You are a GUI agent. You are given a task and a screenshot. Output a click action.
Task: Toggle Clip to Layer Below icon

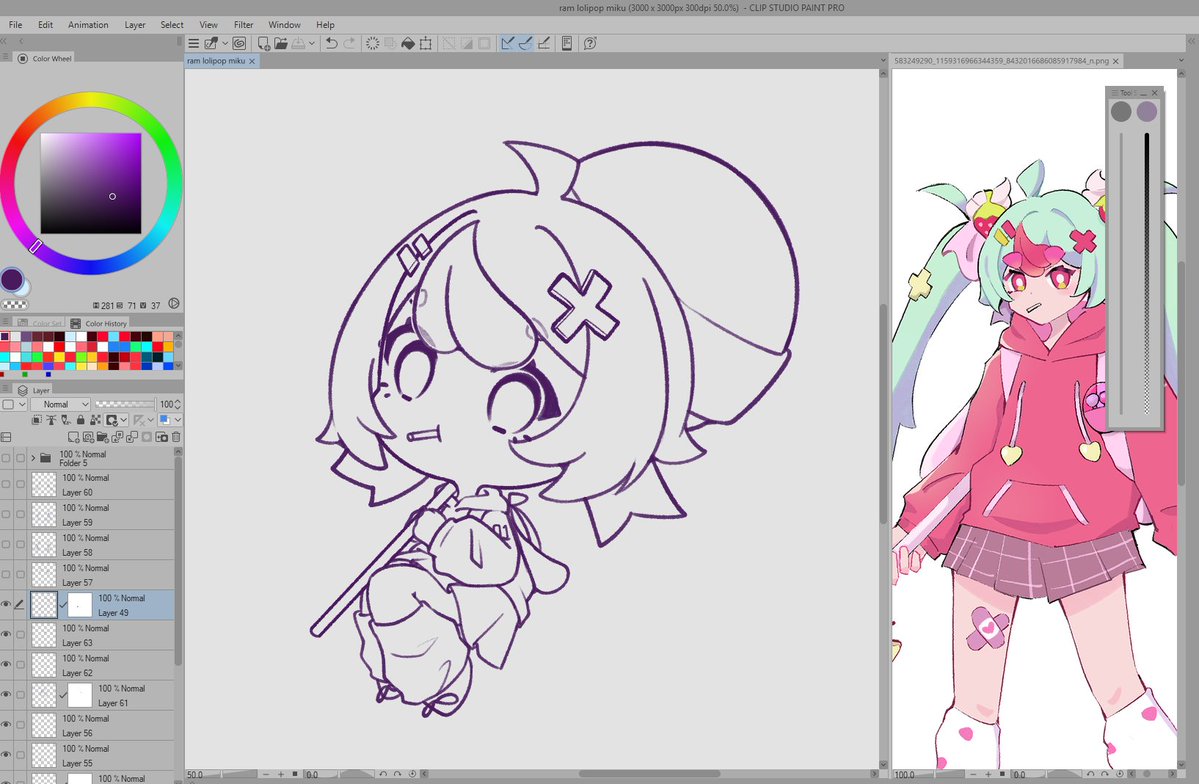[x=37, y=420]
